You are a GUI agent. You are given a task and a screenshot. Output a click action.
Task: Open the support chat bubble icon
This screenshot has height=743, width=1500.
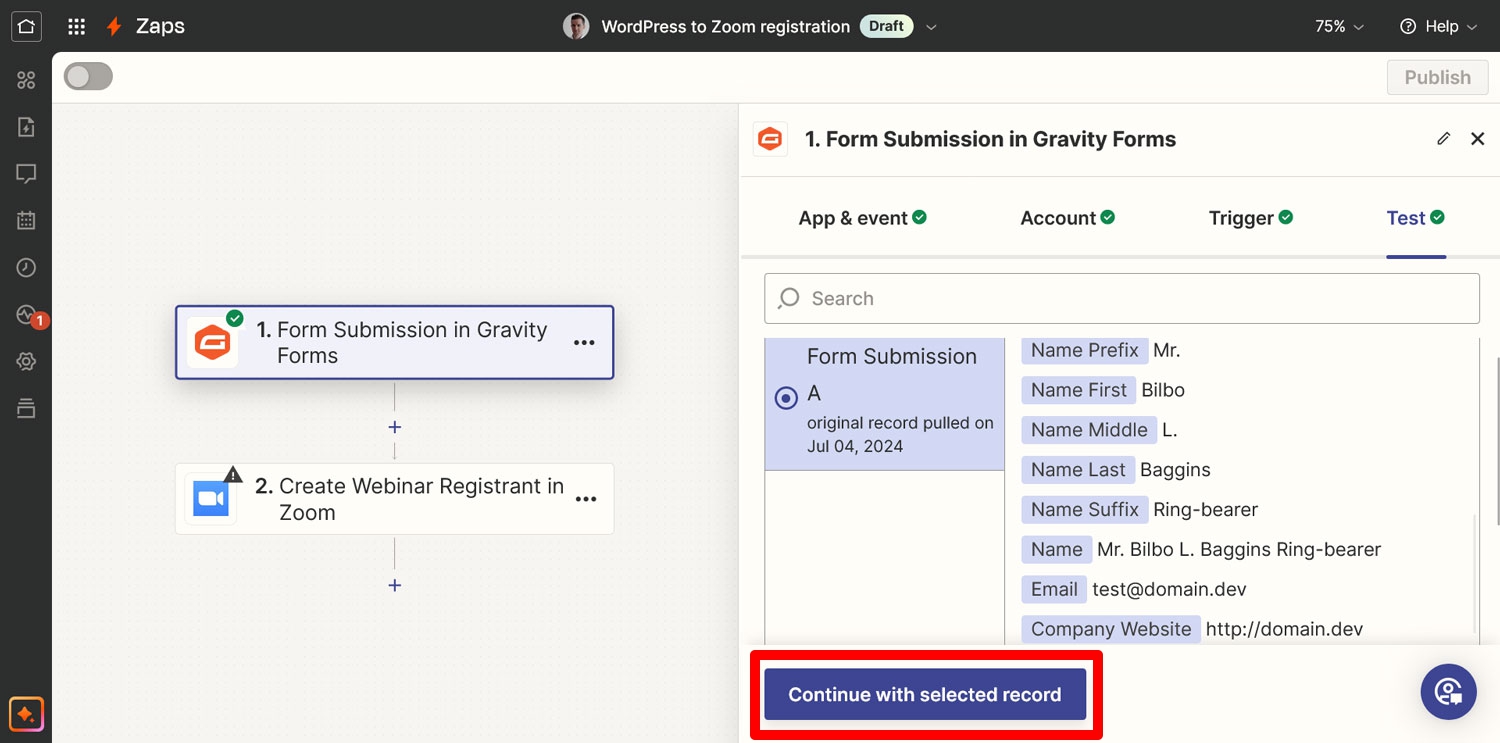point(1449,692)
